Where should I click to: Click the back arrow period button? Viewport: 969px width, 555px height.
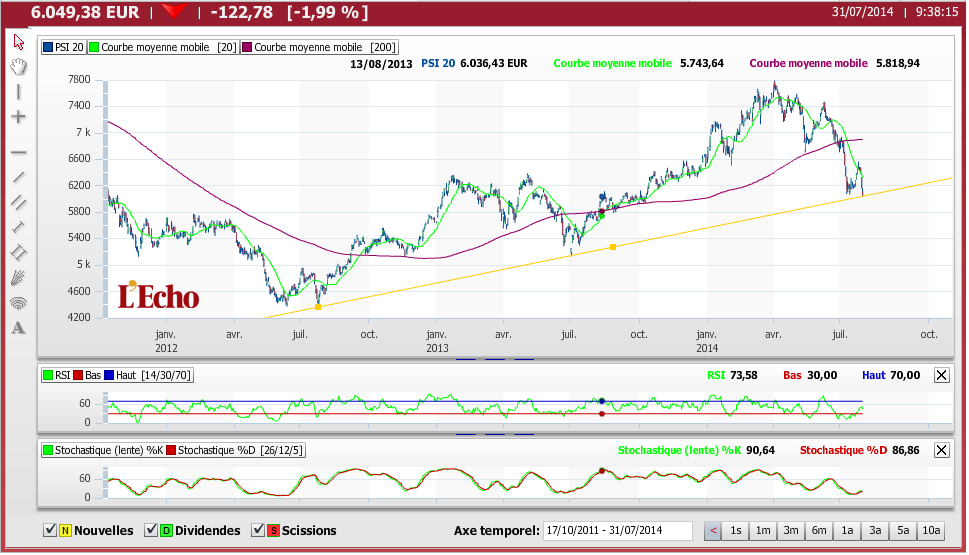click(x=713, y=530)
